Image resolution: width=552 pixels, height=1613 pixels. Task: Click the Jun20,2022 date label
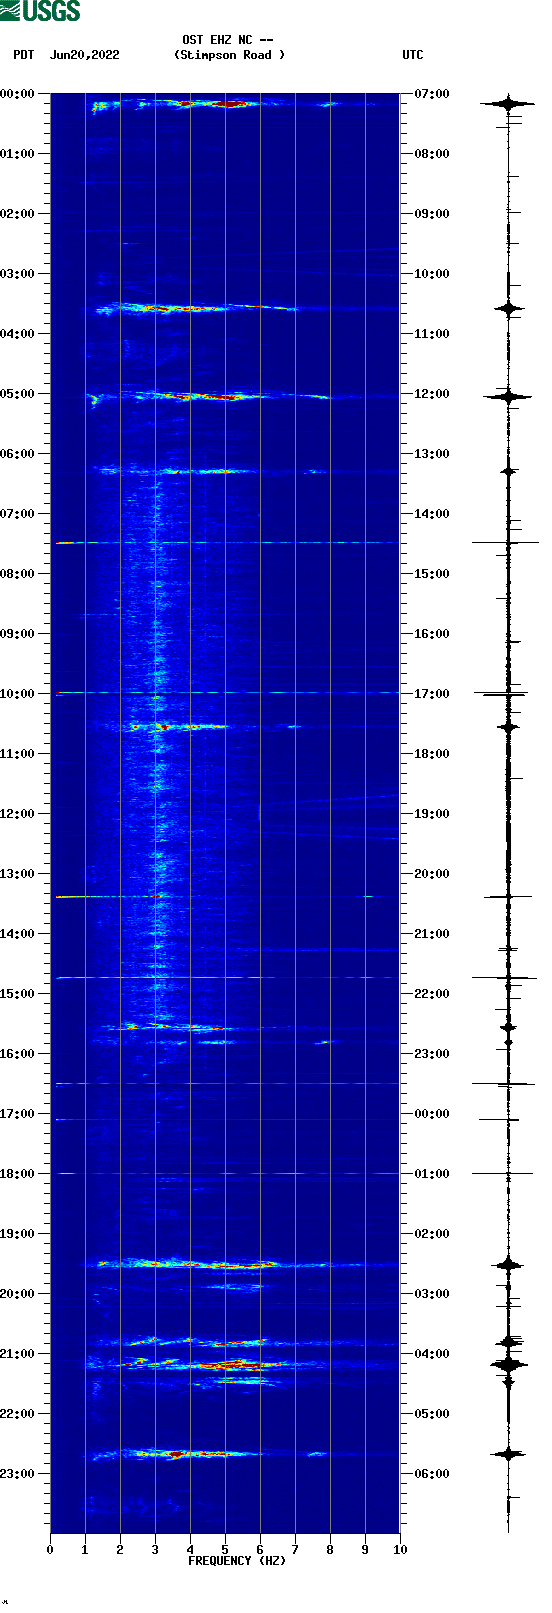tap(84, 55)
